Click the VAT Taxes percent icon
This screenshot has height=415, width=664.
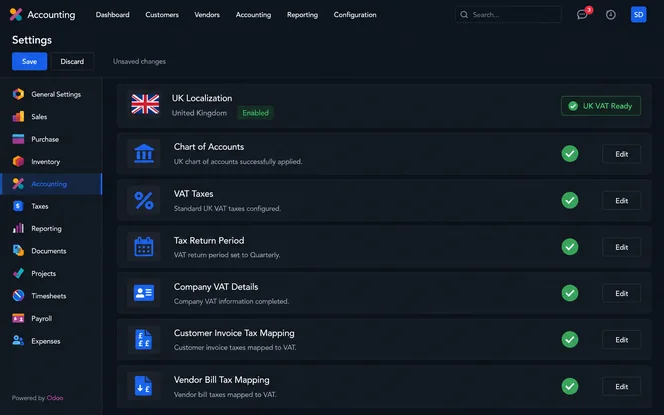[144, 200]
